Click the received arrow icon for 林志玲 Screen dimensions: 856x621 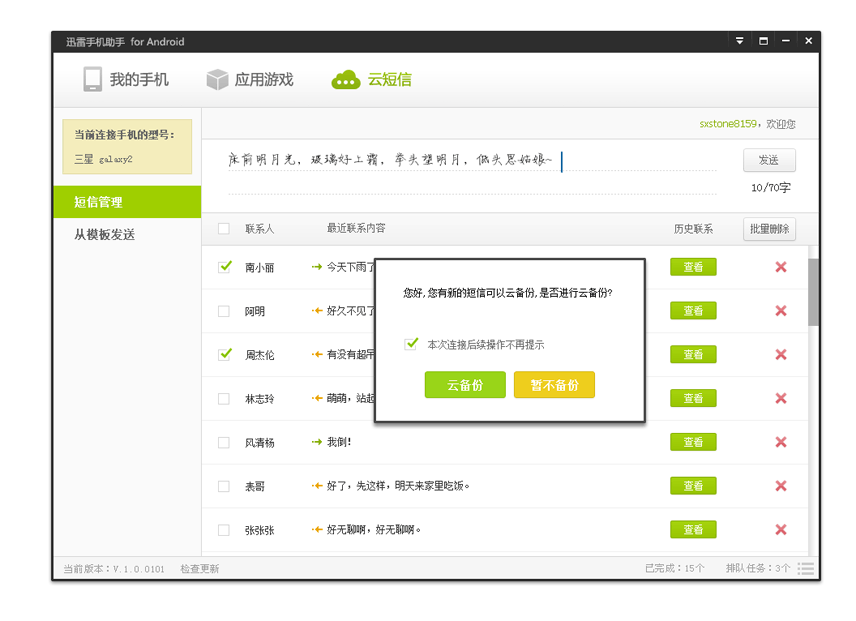(317, 398)
